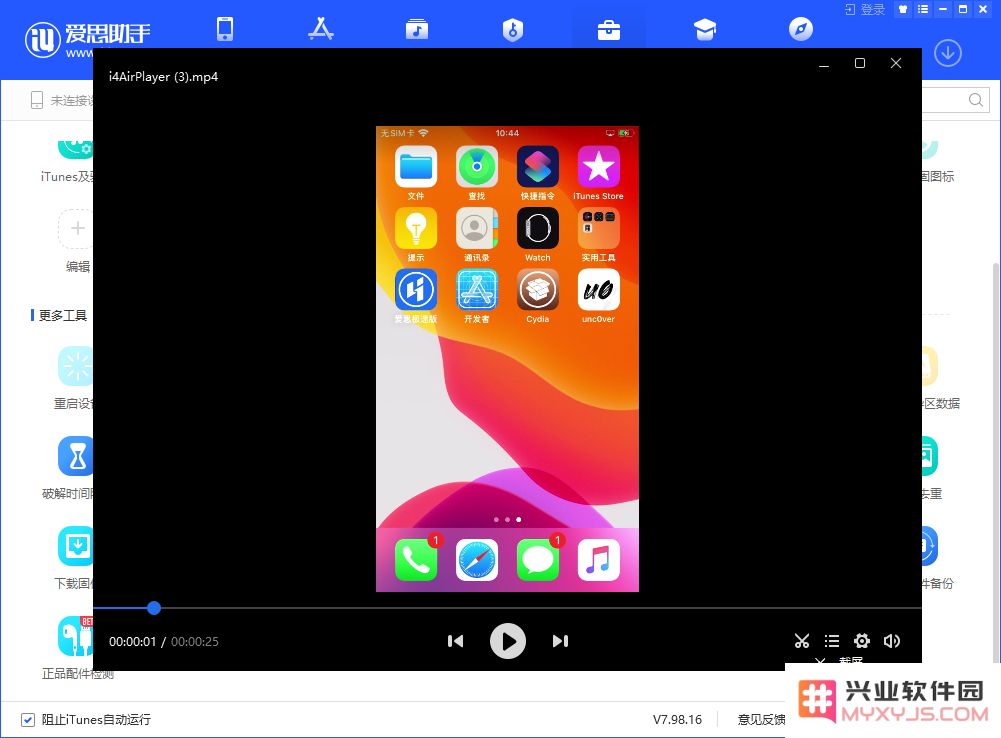Open the tutorials graduation cap tab

point(705,29)
